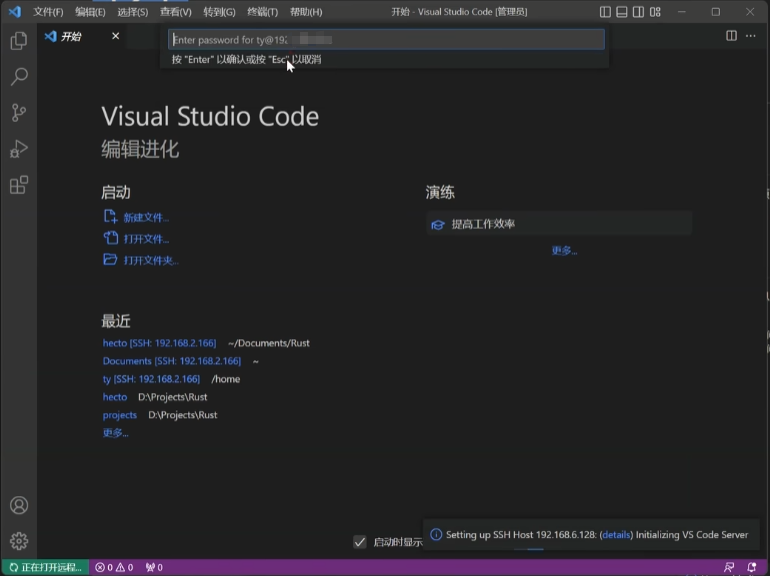Open recent Documents [SSH: 192.168.2.166]
770x576 pixels.
click(x=172, y=361)
